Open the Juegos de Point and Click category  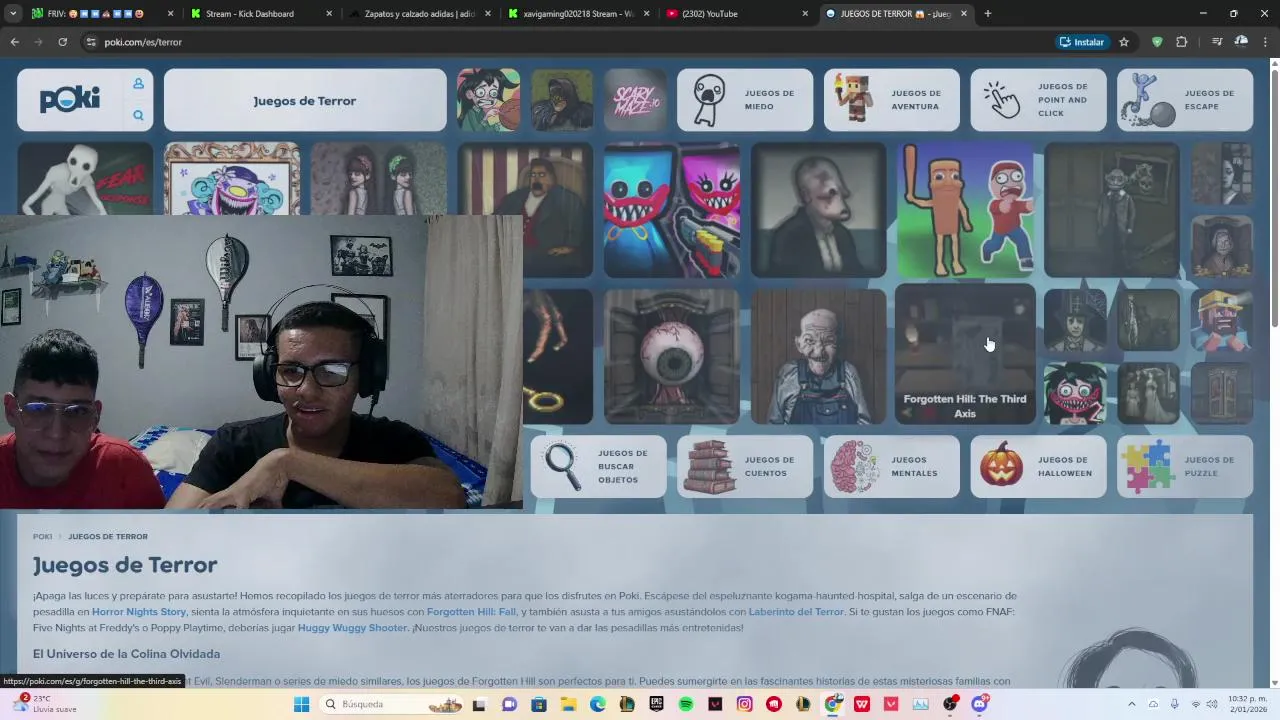tap(1038, 100)
